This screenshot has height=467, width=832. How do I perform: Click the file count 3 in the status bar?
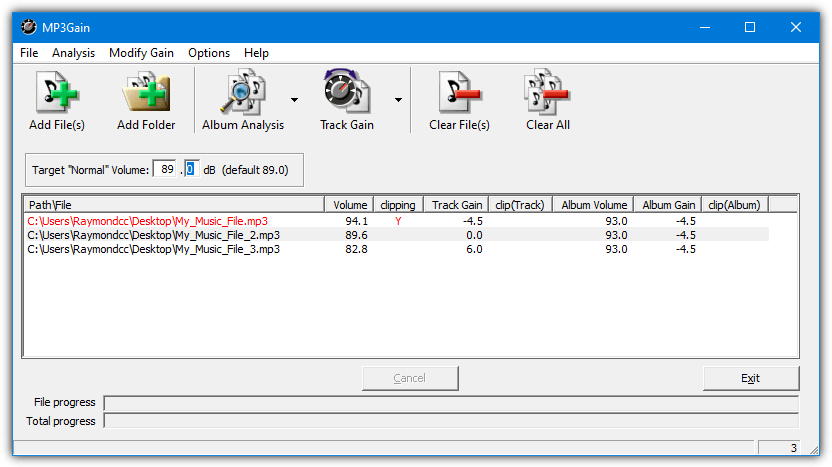click(793, 448)
